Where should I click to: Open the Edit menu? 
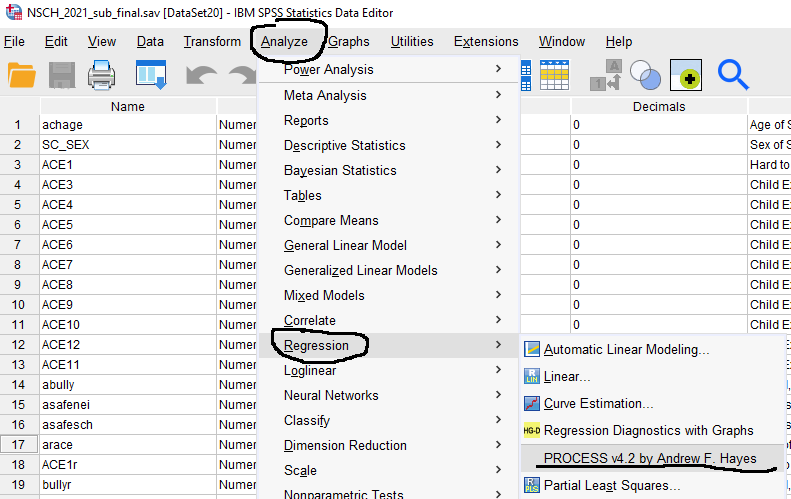pos(56,41)
